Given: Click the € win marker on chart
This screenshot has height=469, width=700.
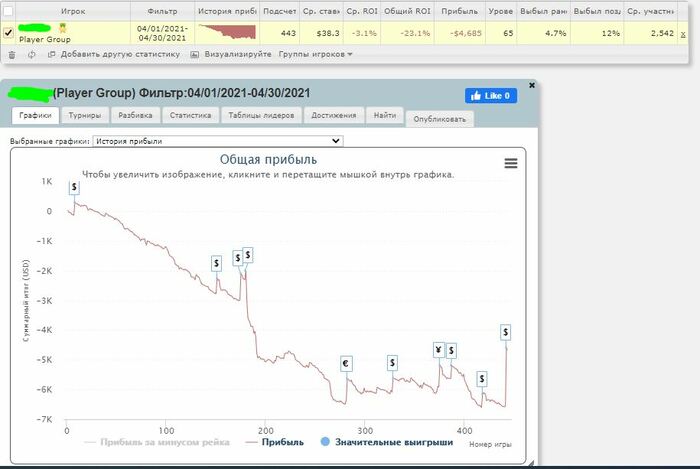Looking at the screenshot, I should click(346, 364).
